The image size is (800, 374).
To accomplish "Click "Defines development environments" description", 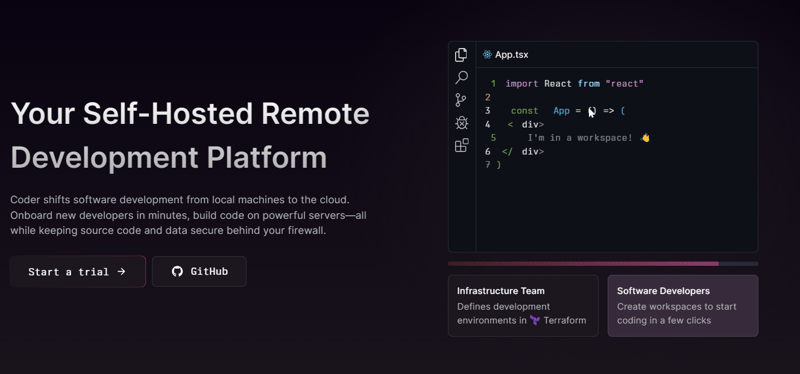I will [521, 313].
